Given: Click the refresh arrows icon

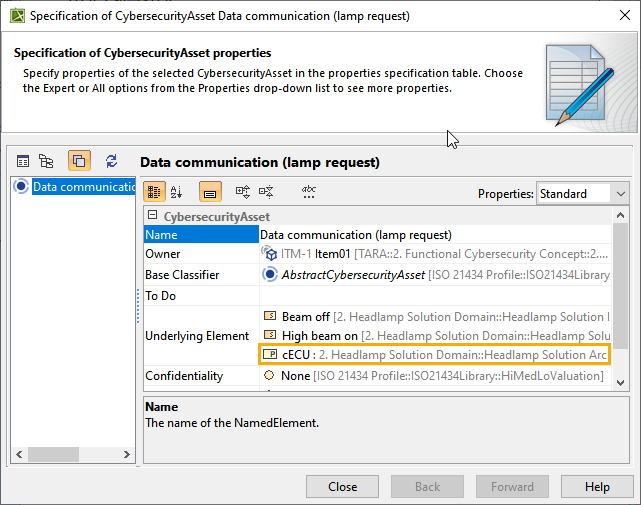Looking at the screenshot, I should pos(111,161).
